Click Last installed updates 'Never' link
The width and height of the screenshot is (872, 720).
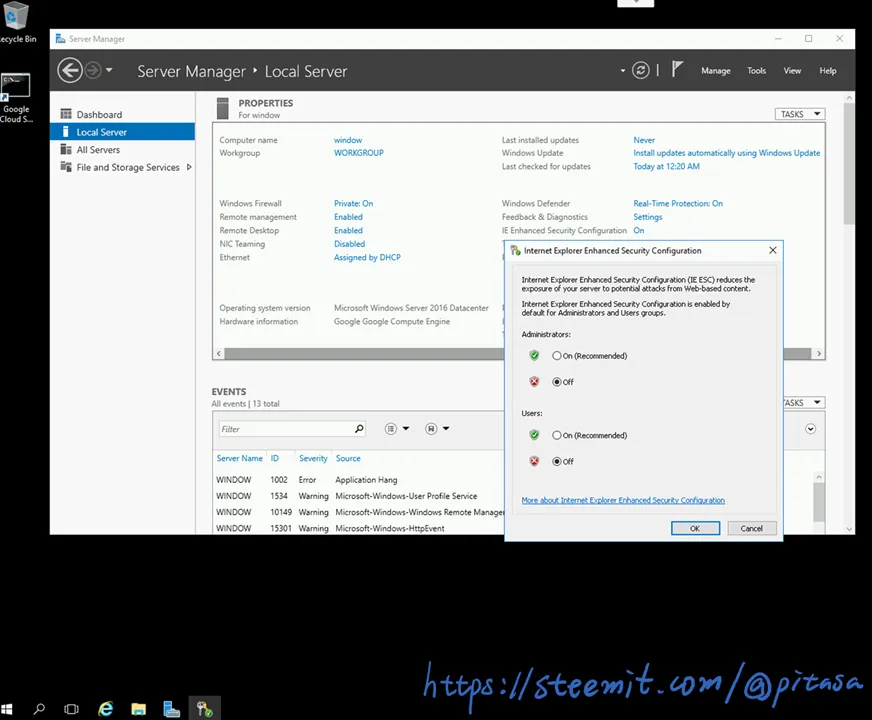(x=644, y=140)
